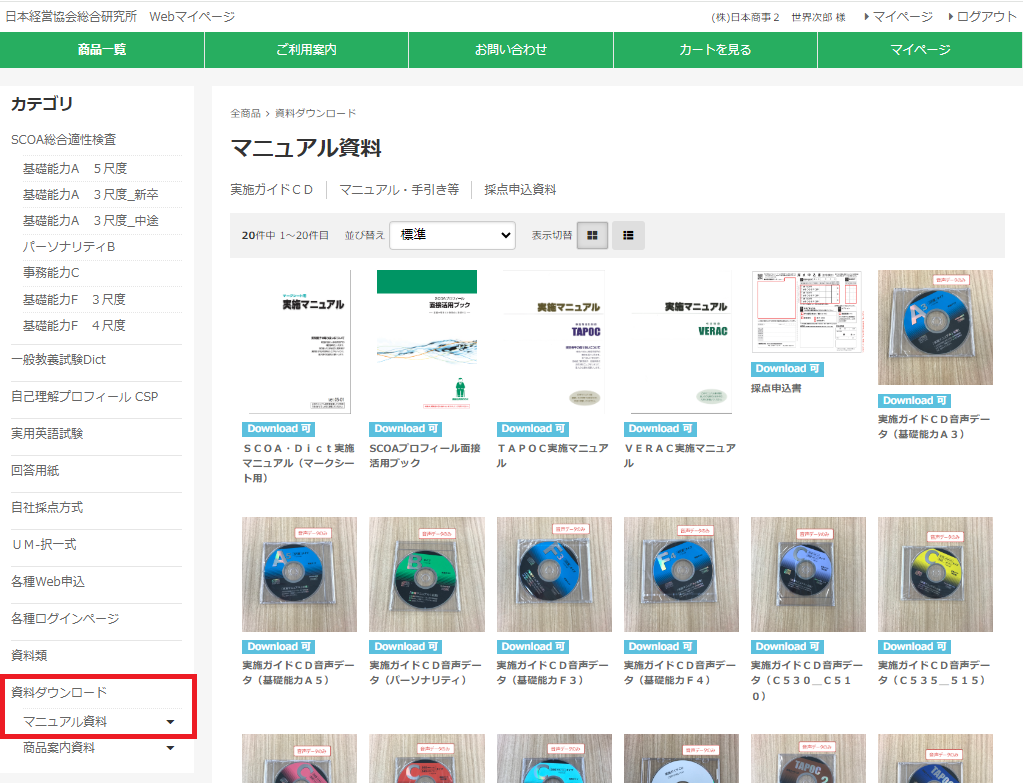Open 各種ログインページ category
The height and width of the screenshot is (783, 1023).
(65, 619)
